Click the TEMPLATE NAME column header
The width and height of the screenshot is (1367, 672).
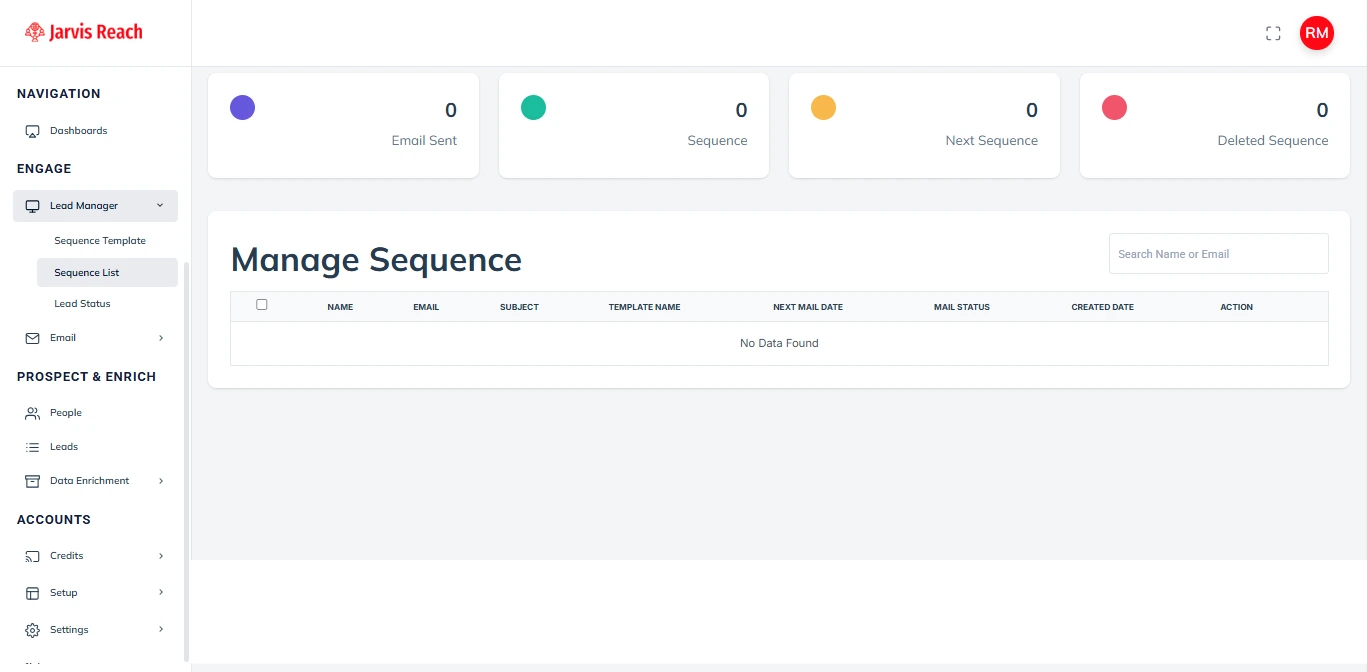(x=644, y=307)
